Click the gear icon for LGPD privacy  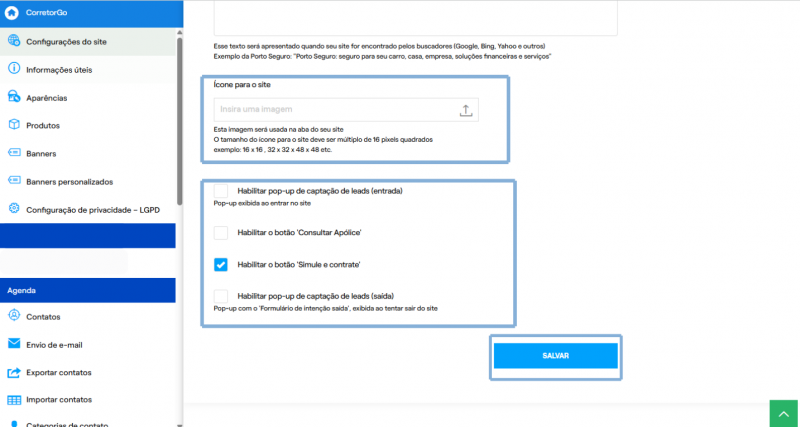(x=14, y=209)
